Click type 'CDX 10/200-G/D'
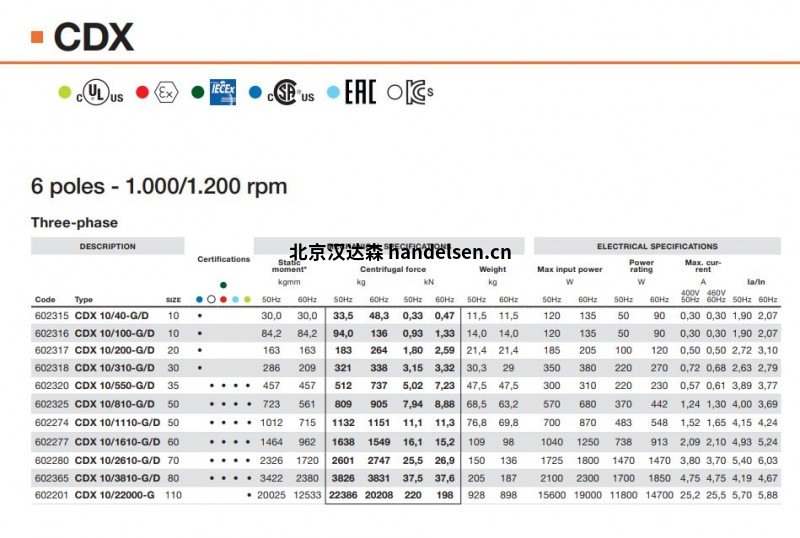 coord(114,350)
